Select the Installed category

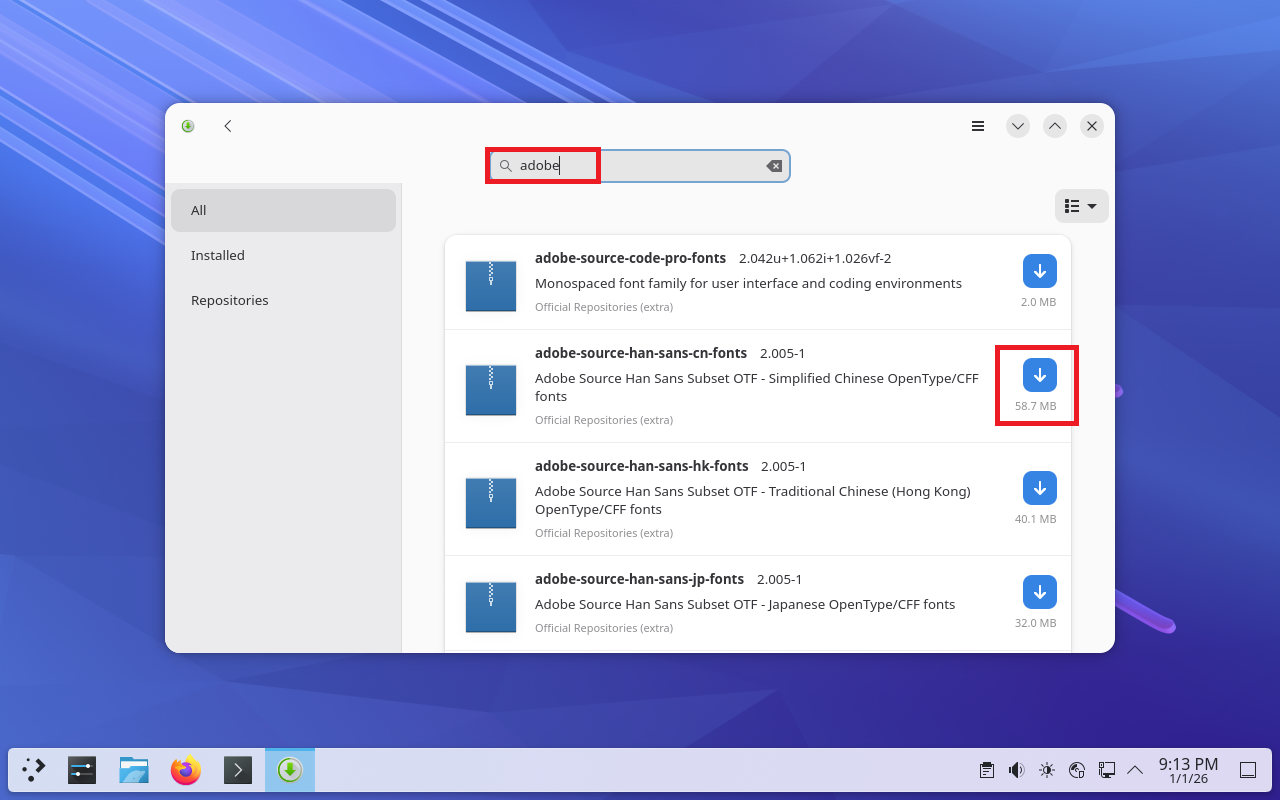(218, 255)
